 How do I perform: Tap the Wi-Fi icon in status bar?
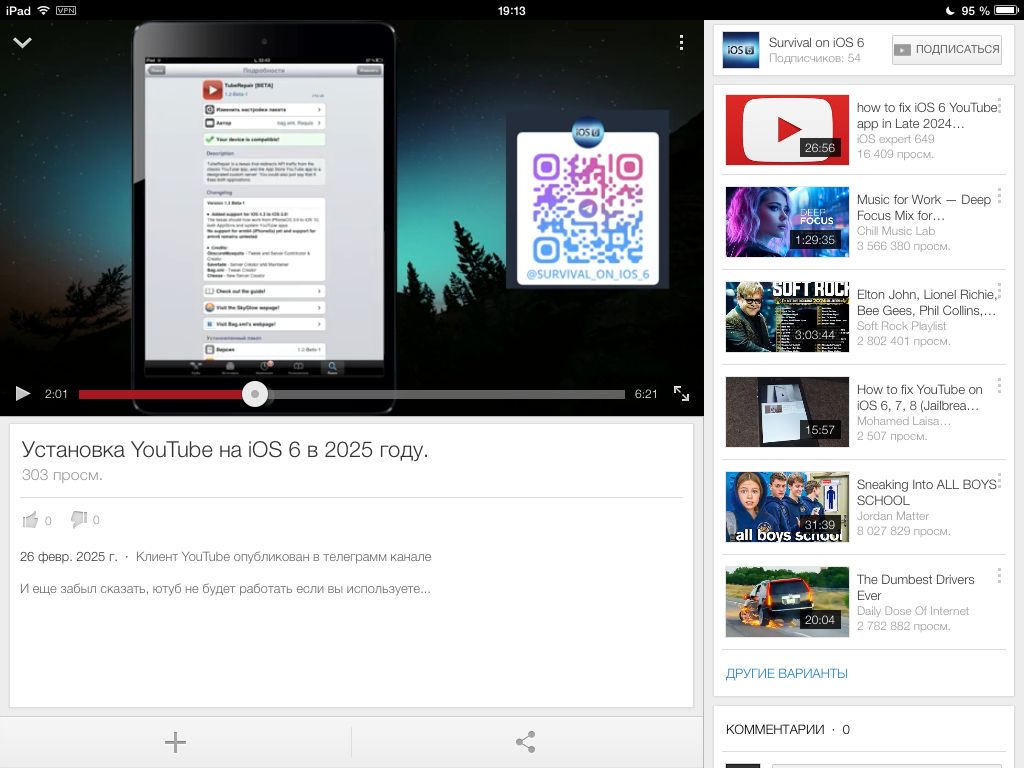(44, 10)
